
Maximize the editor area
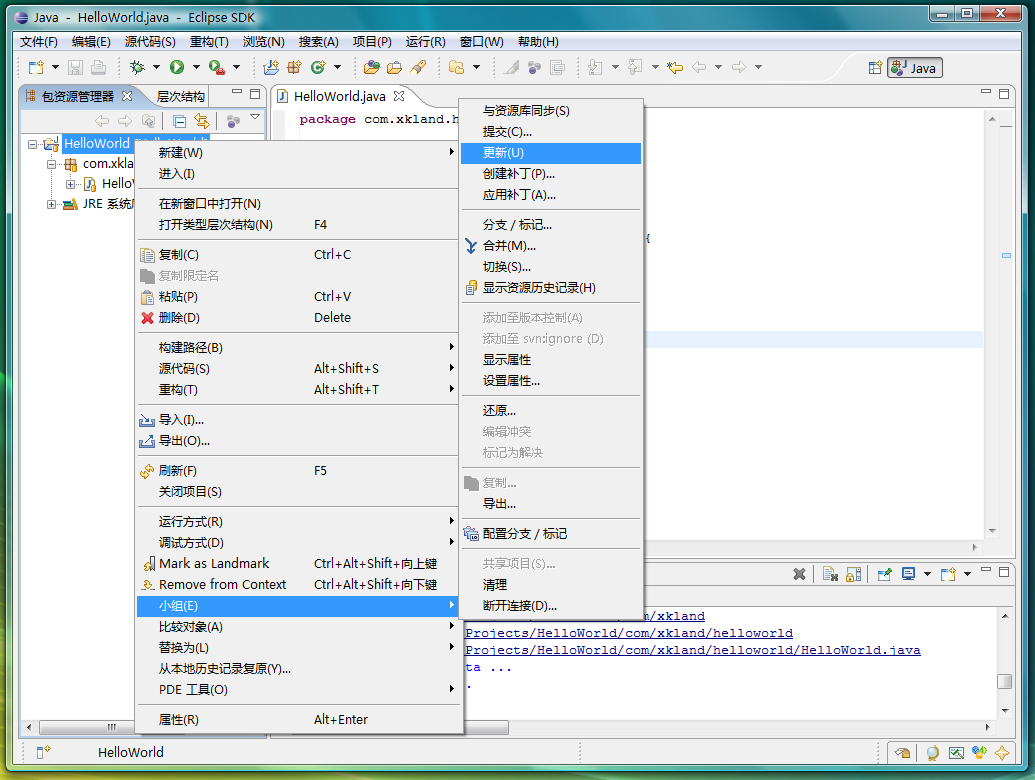tap(1004, 94)
